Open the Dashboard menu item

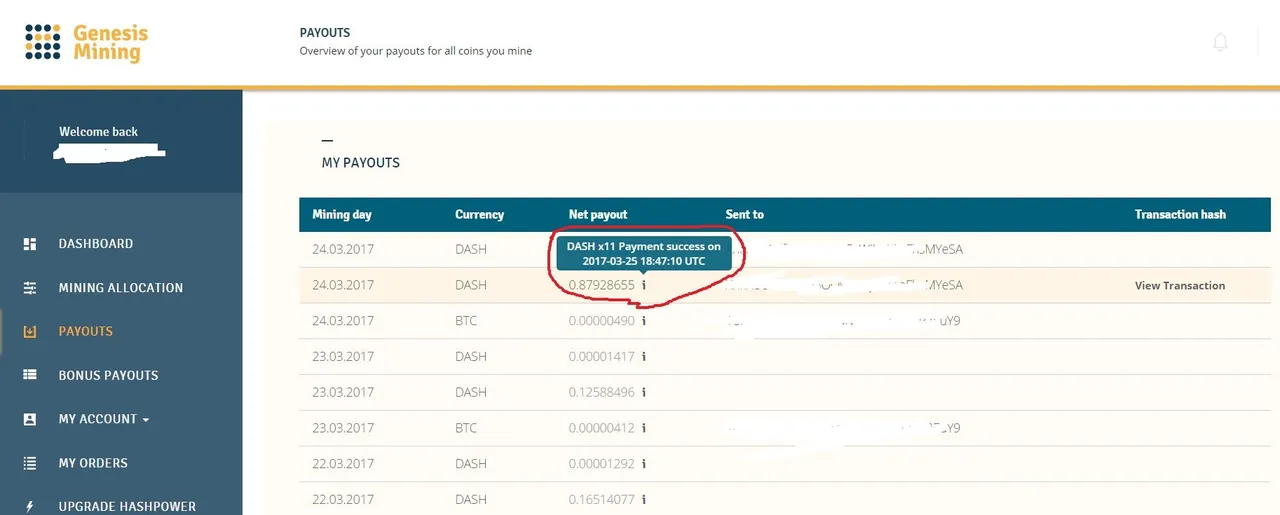[96, 244]
